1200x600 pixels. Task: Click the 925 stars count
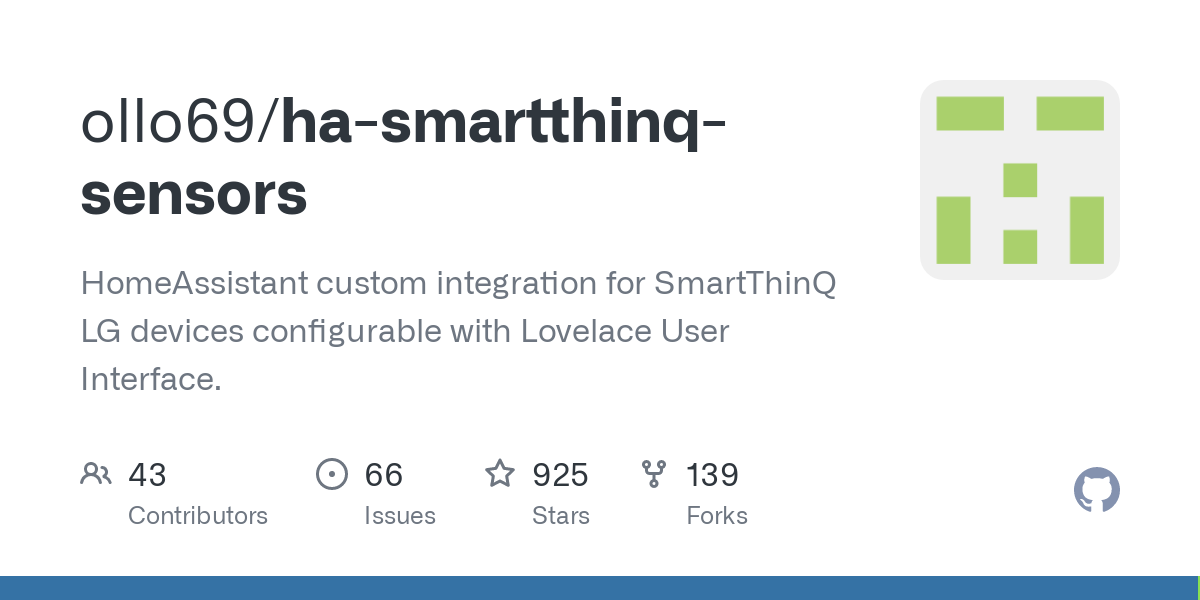tap(560, 475)
